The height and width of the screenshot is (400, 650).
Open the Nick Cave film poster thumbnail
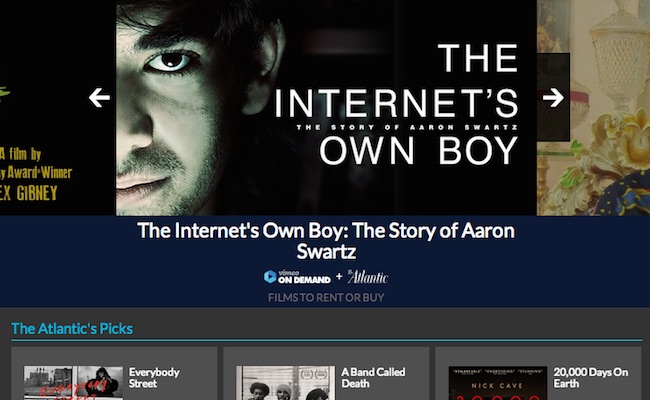point(498,383)
